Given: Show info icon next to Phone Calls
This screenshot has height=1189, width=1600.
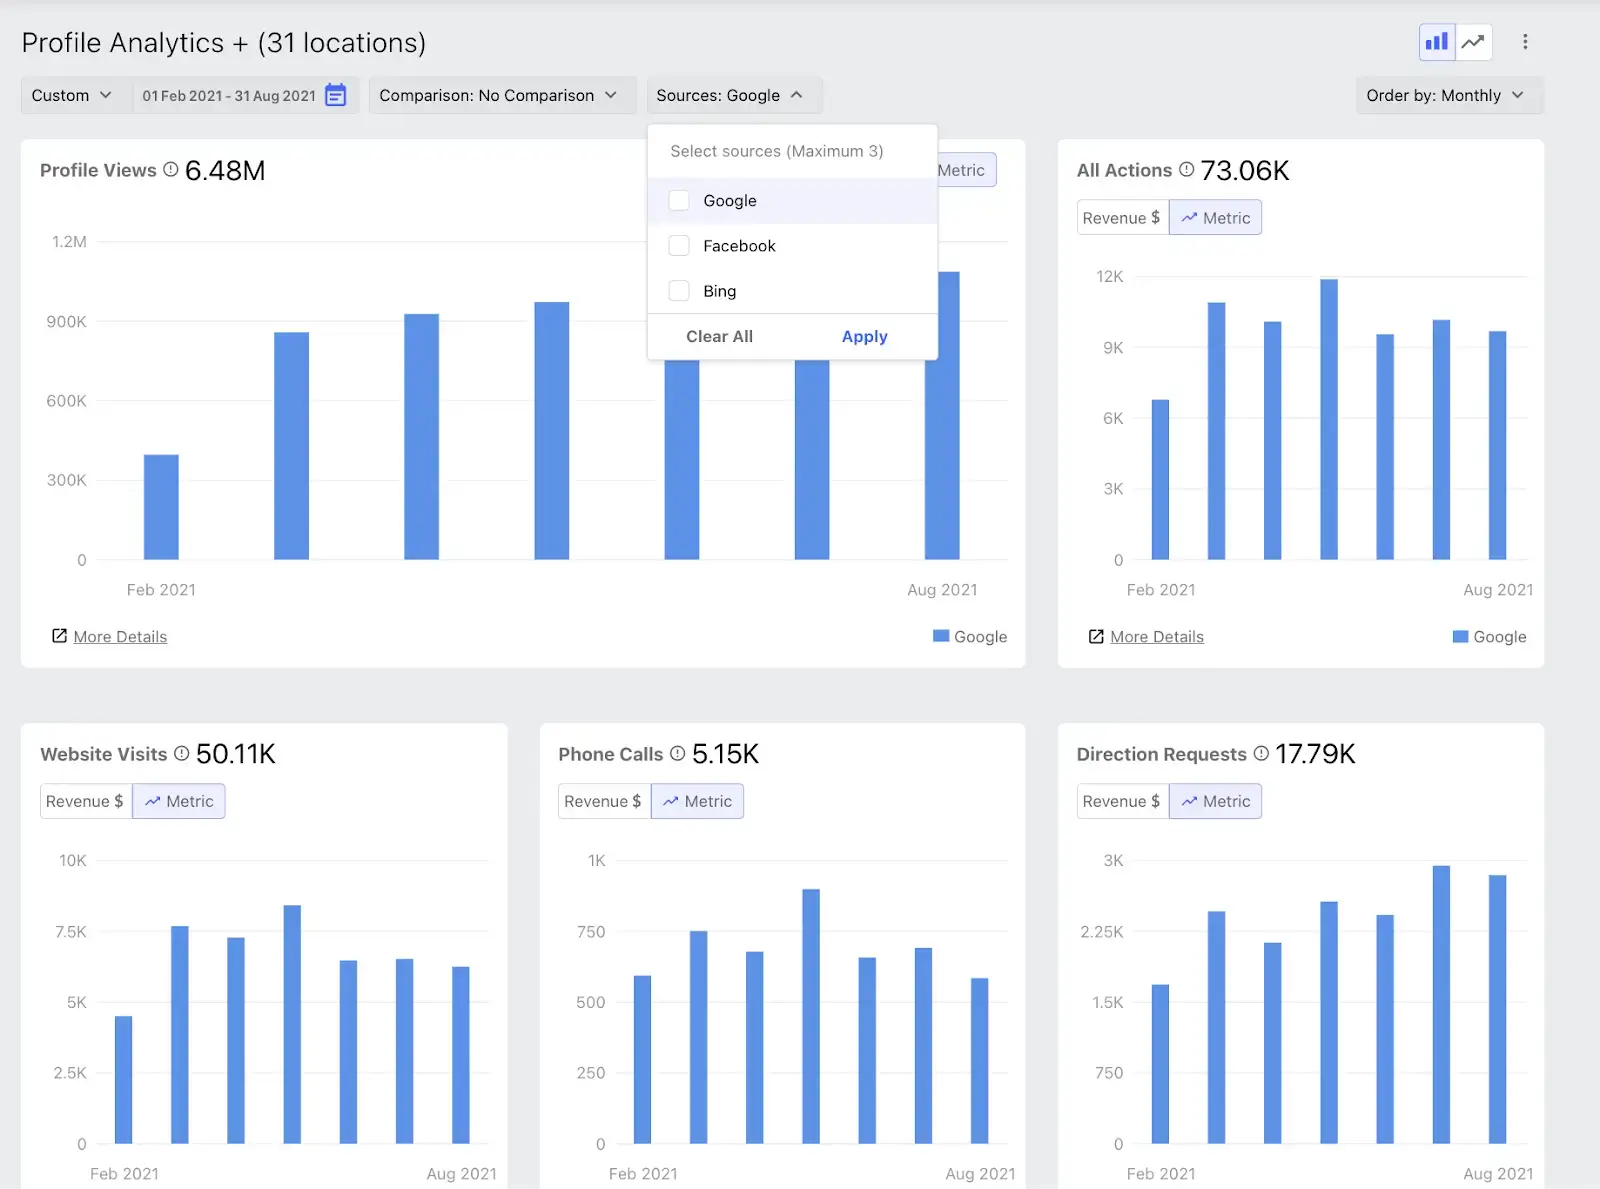Looking at the screenshot, I should tap(678, 754).
